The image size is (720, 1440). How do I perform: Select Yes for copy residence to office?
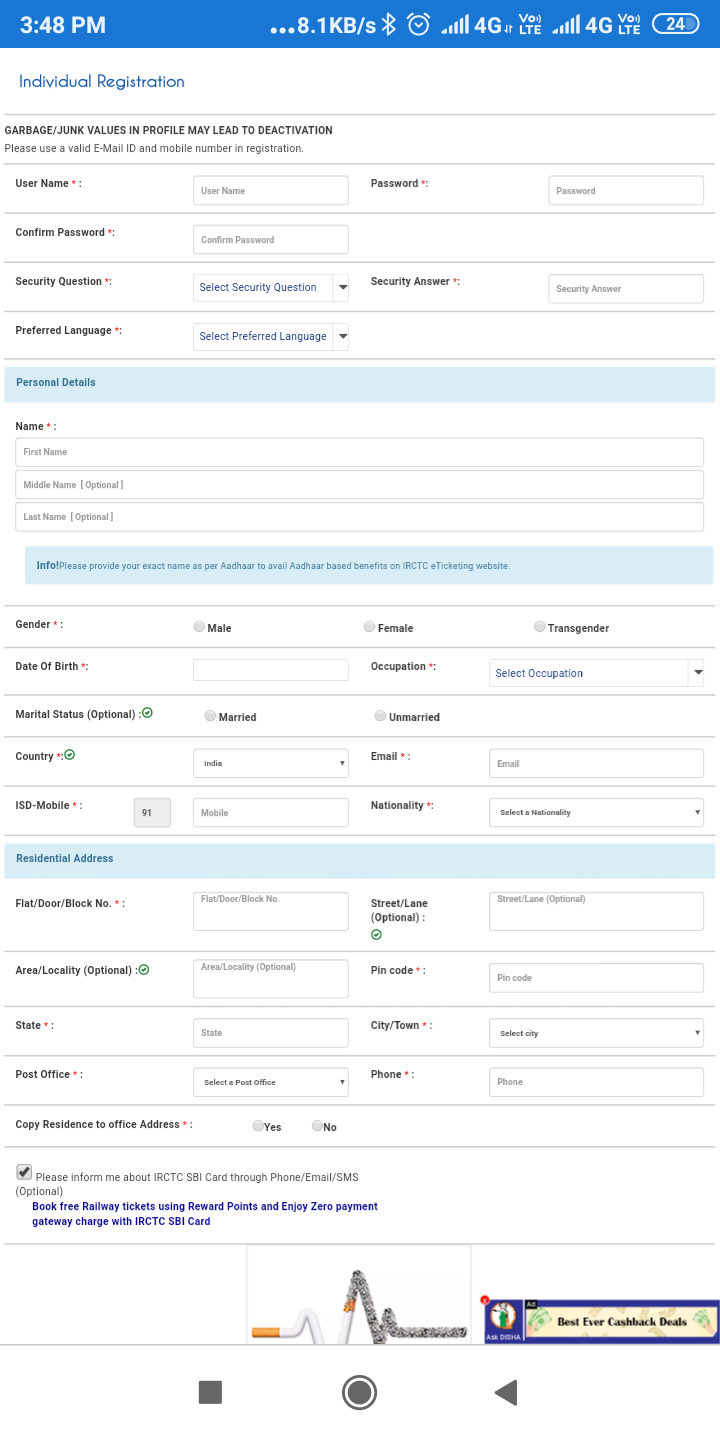click(258, 1126)
